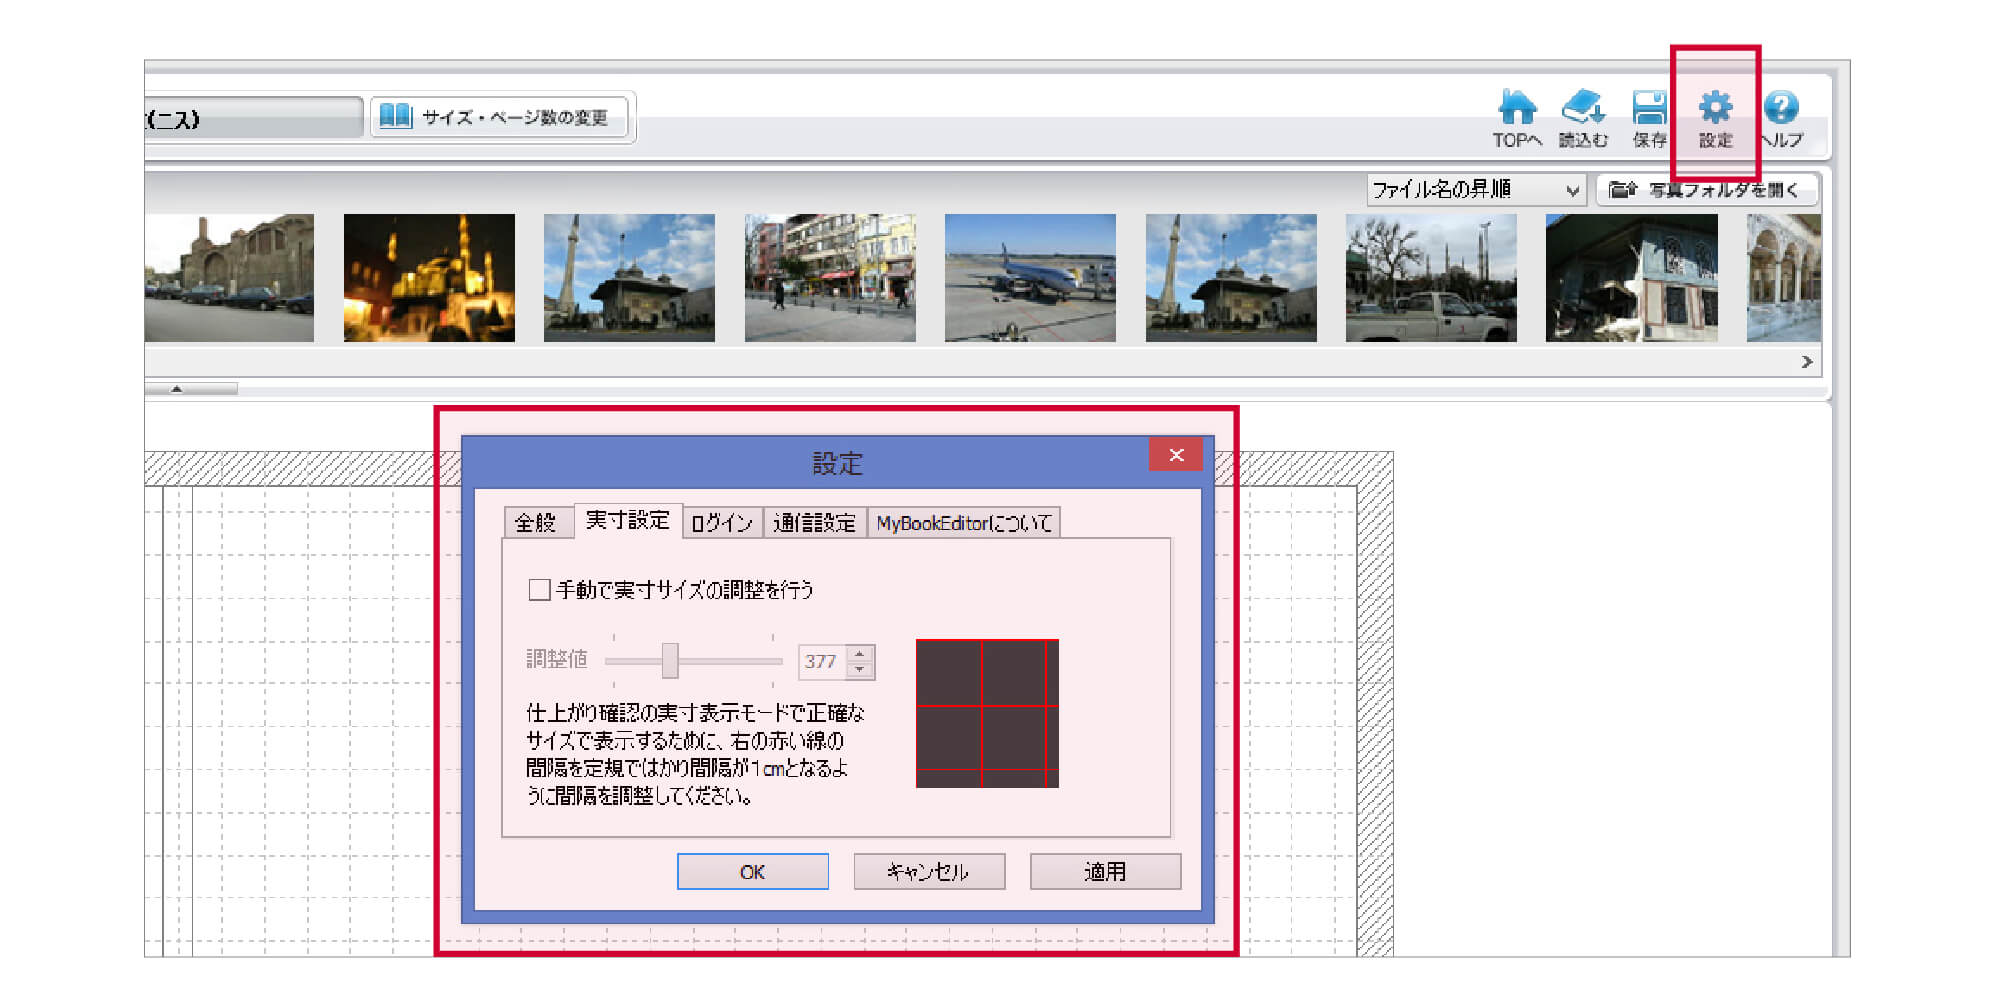Switch to the 全般 tab
This screenshot has width=2001, height=1001.
point(538,522)
